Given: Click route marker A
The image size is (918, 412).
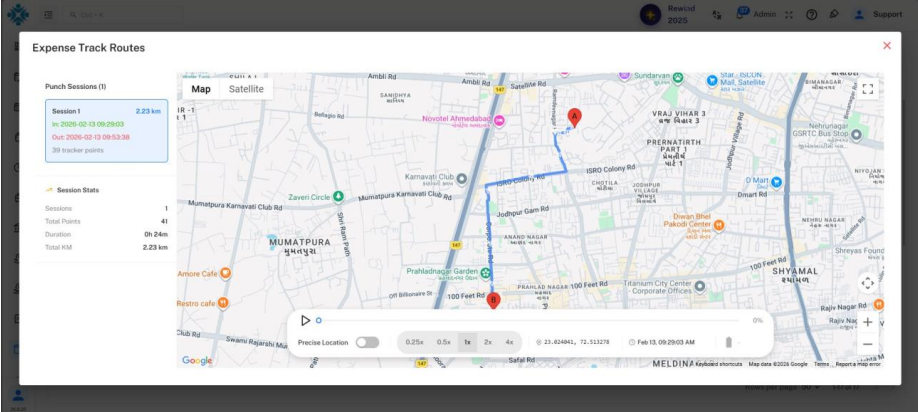Looking at the screenshot, I should (574, 118).
